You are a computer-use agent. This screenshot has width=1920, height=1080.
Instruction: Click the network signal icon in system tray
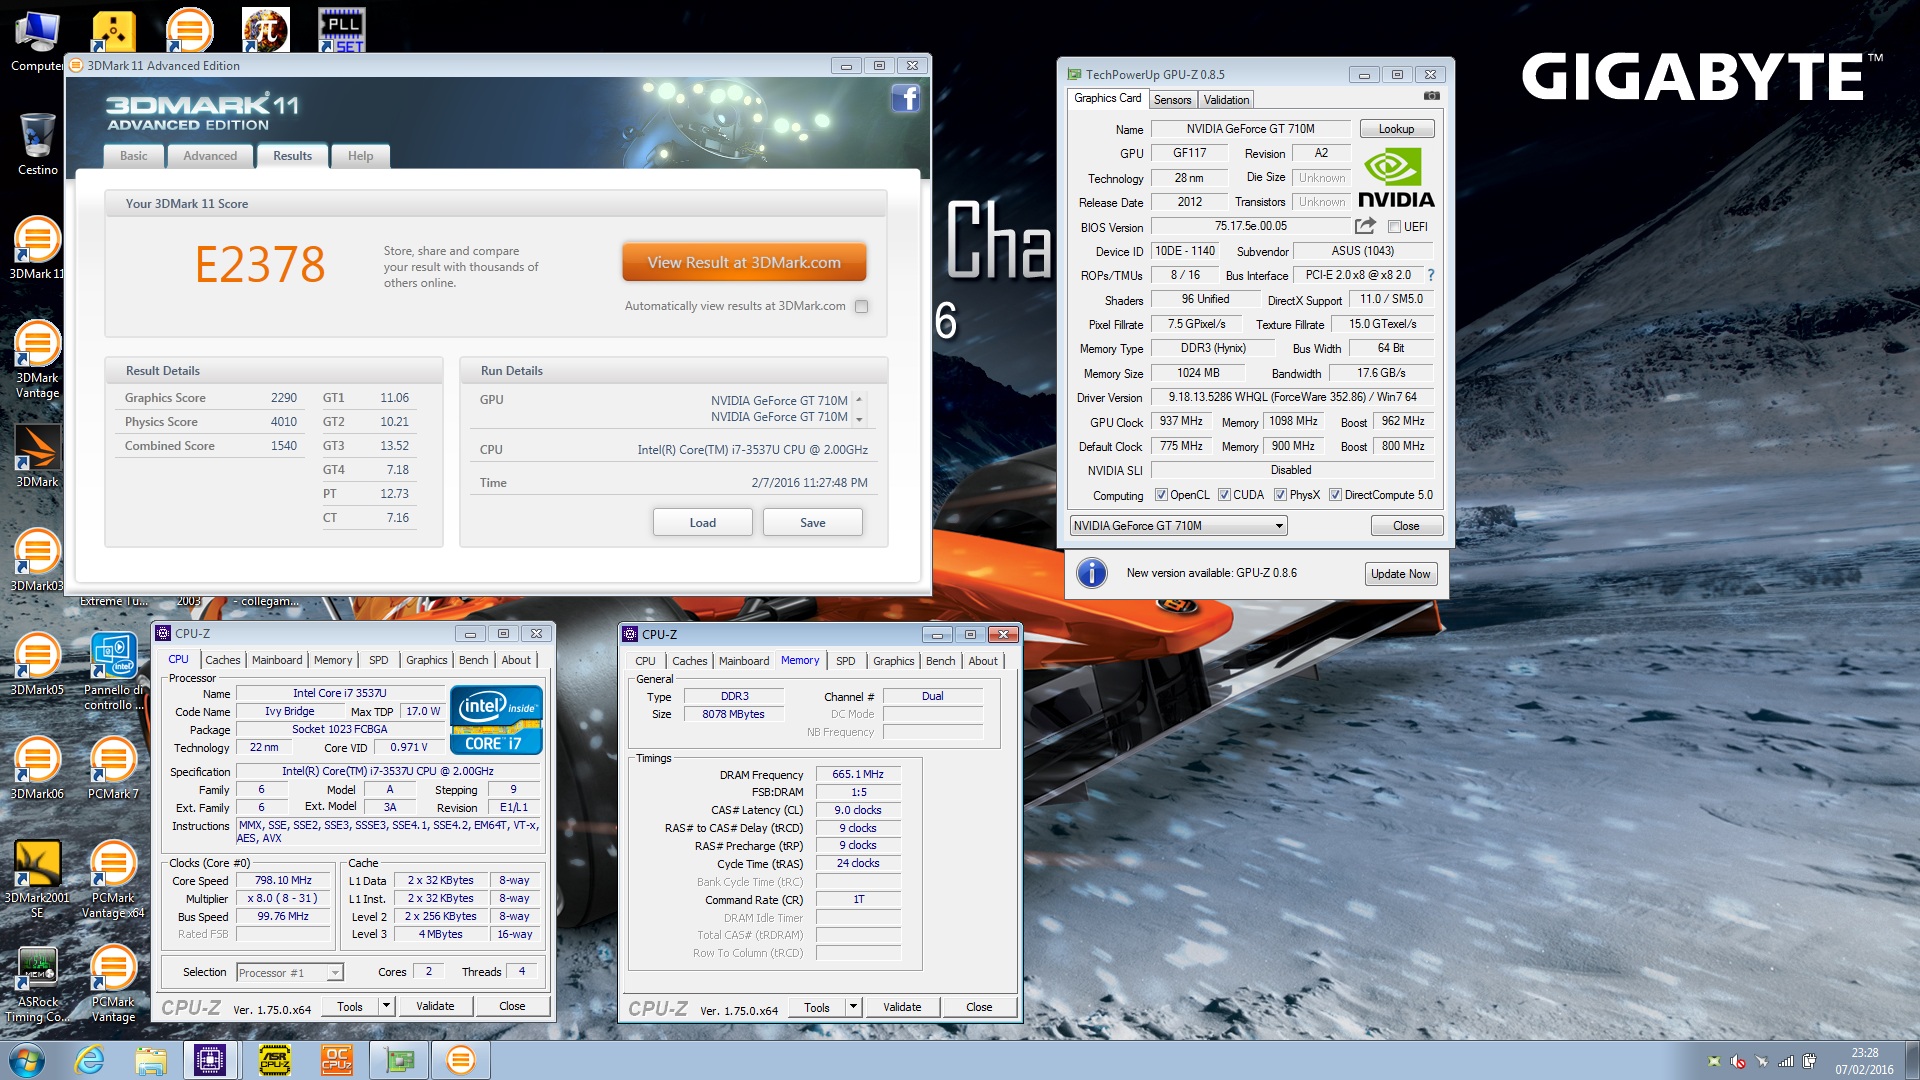1786,1061
